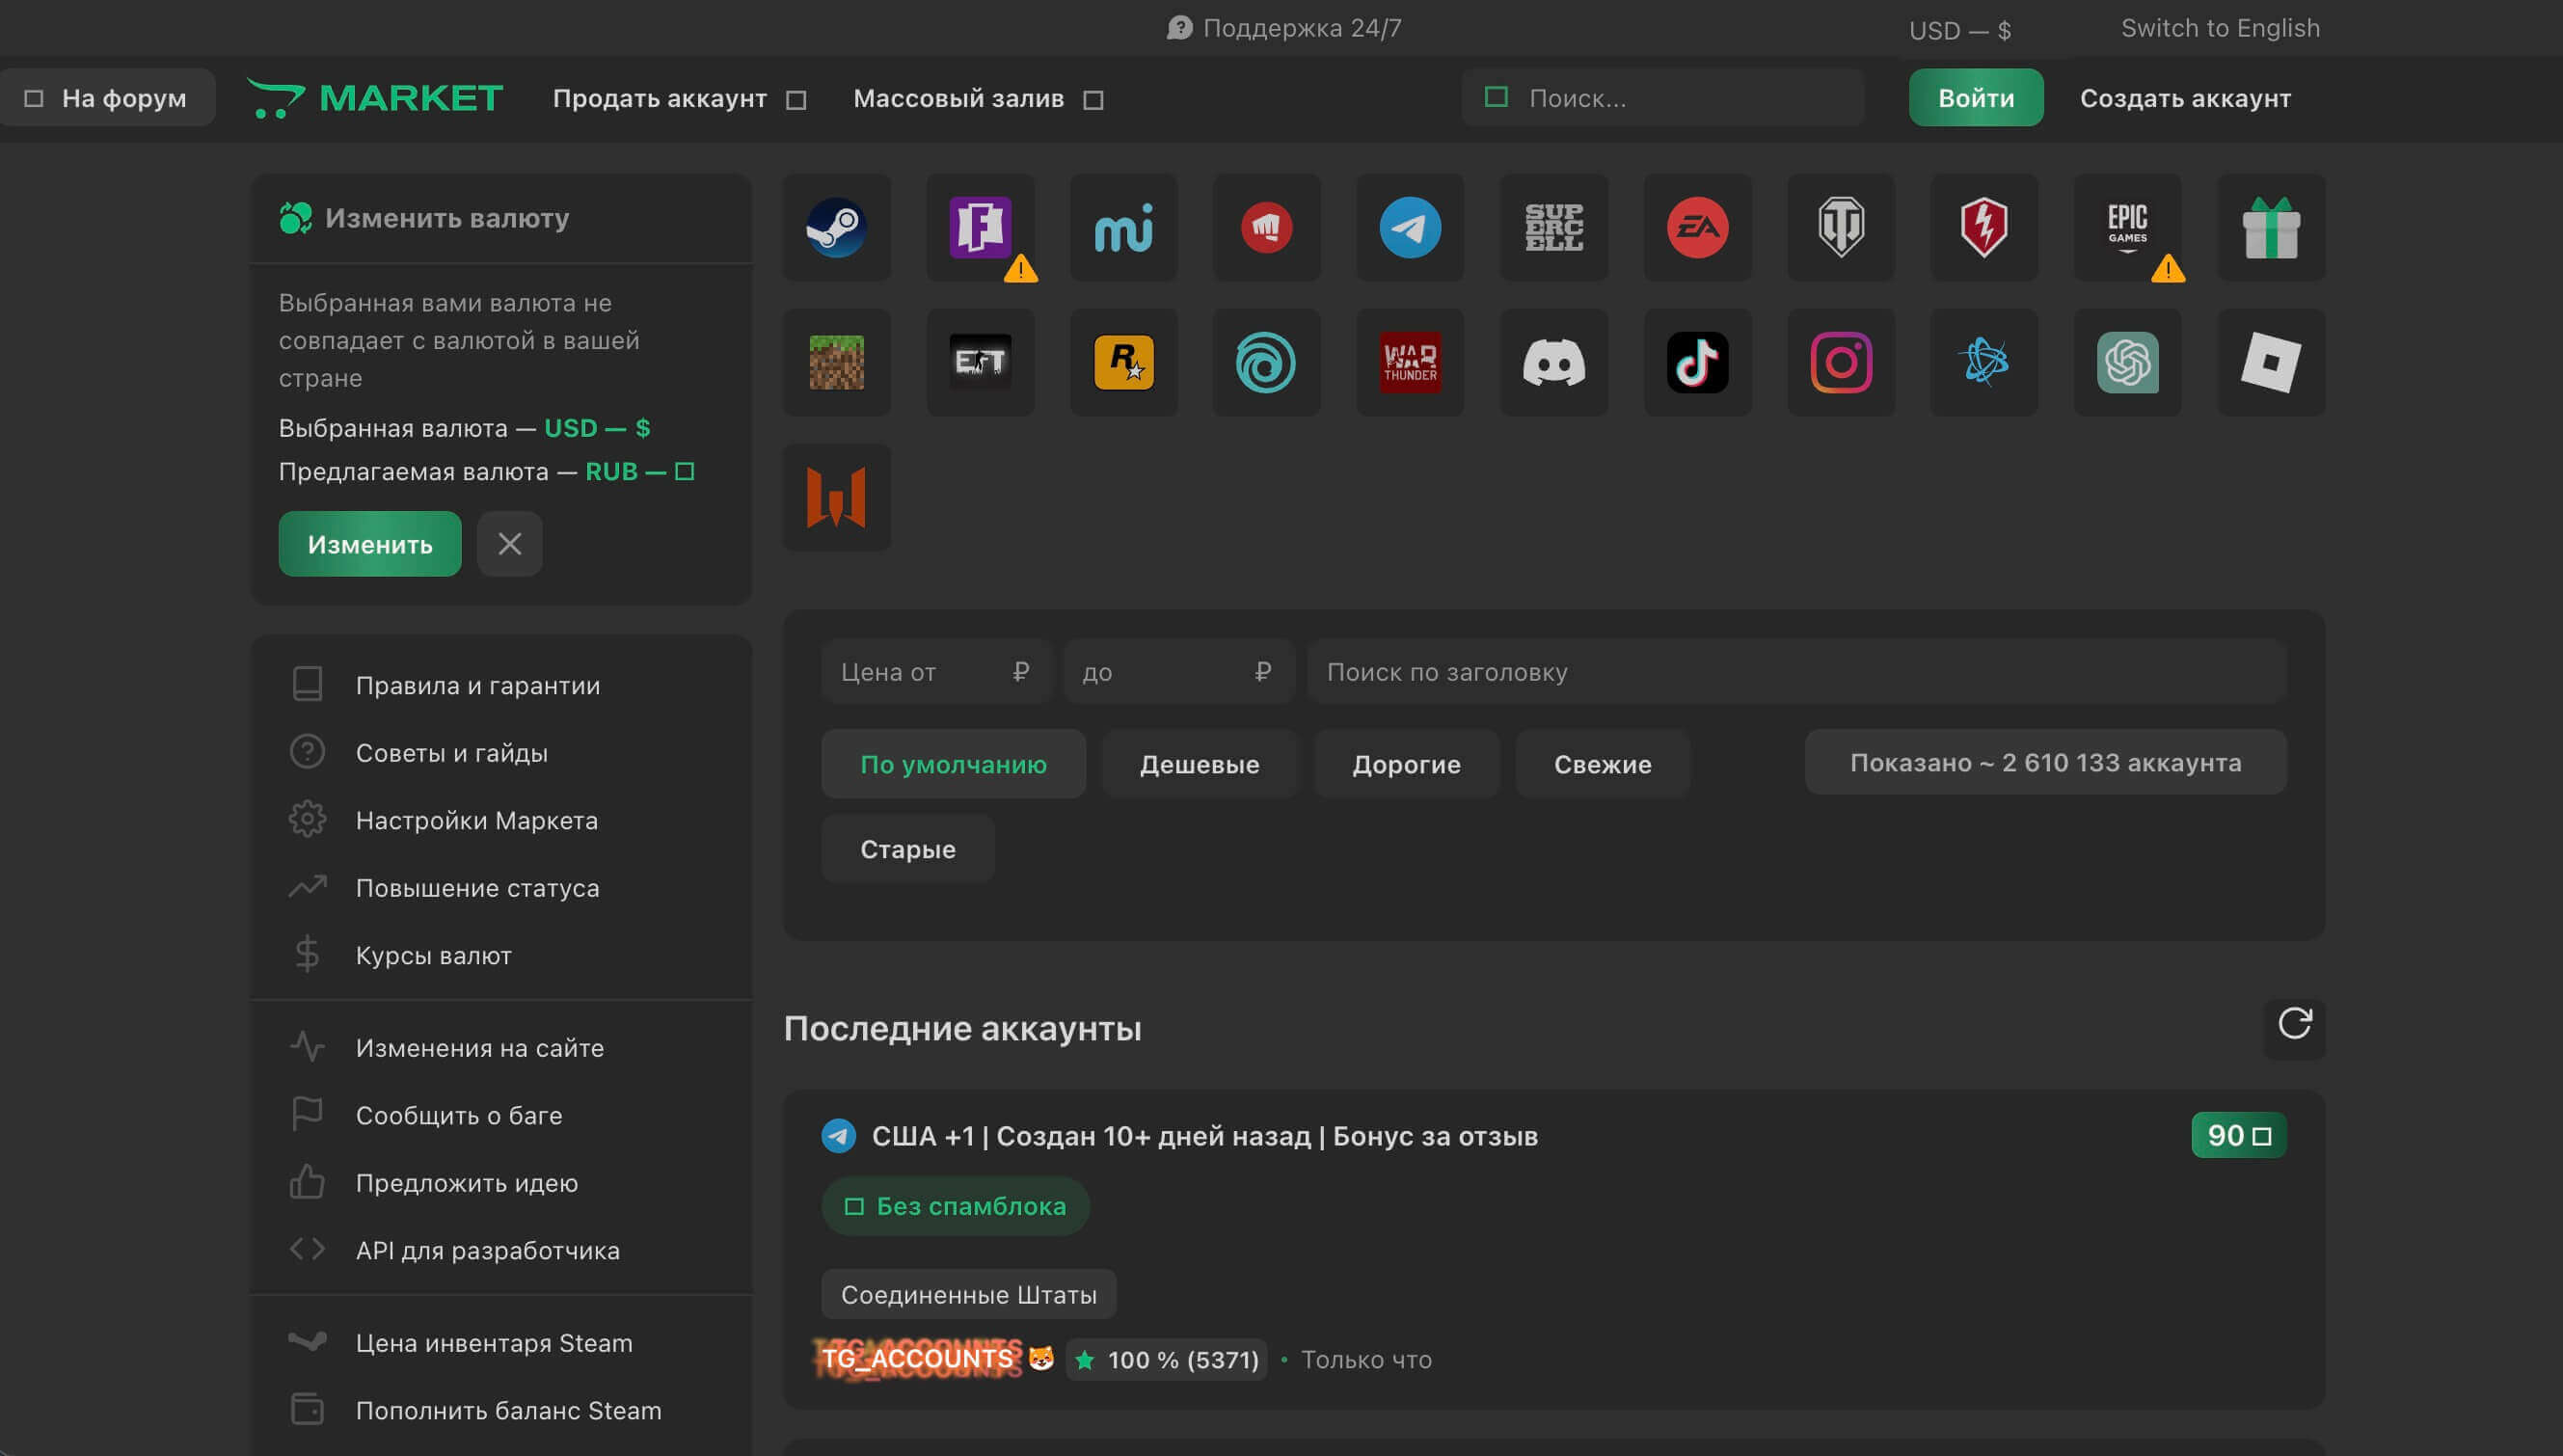Open the Riot Games accounts category
The image size is (2563, 1456).
tap(1266, 227)
